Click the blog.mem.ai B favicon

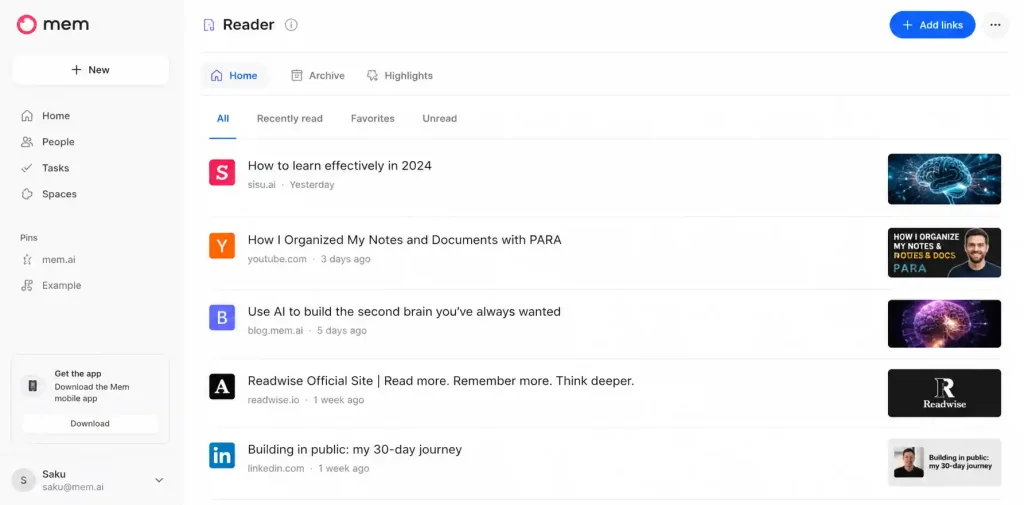click(x=222, y=318)
